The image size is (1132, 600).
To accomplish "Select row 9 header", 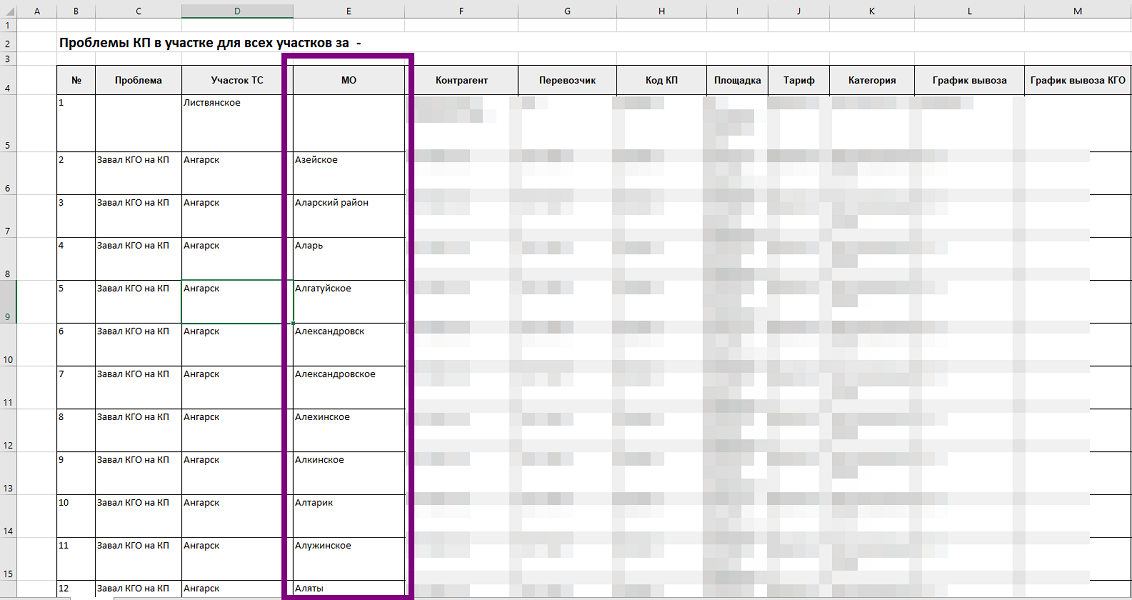I will 8,302.
